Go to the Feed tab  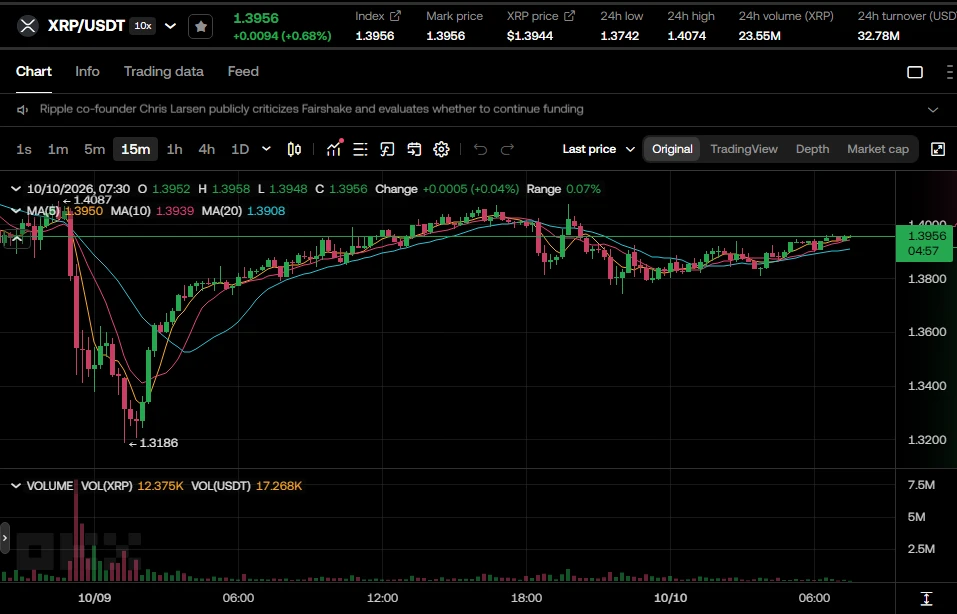(243, 71)
